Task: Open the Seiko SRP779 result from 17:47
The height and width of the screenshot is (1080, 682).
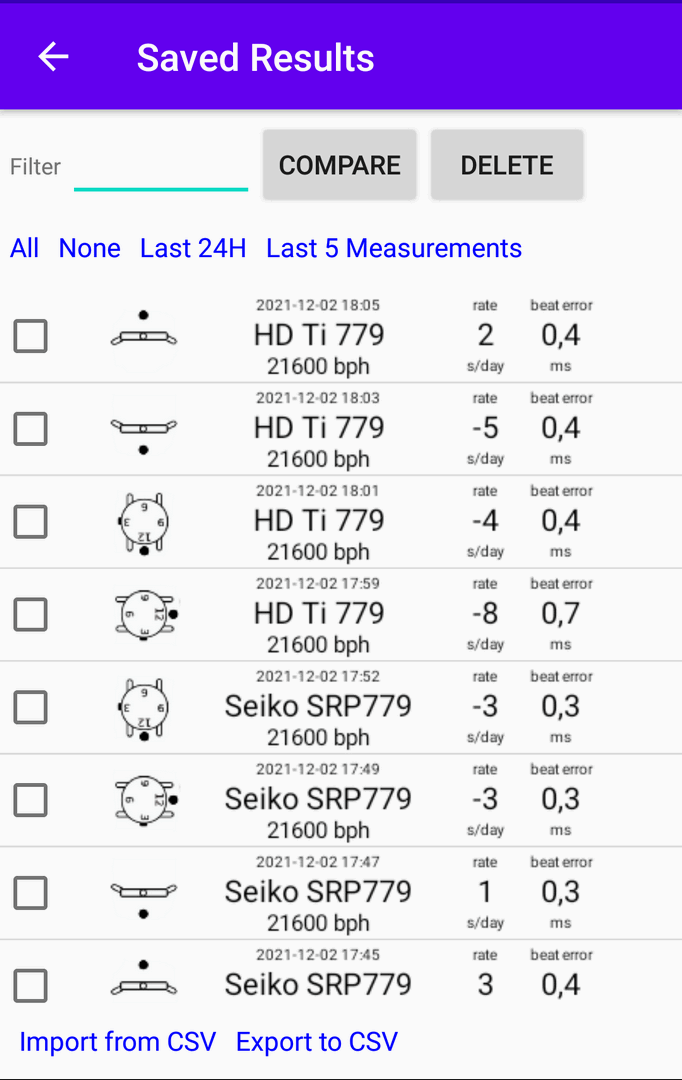Action: (x=318, y=891)
